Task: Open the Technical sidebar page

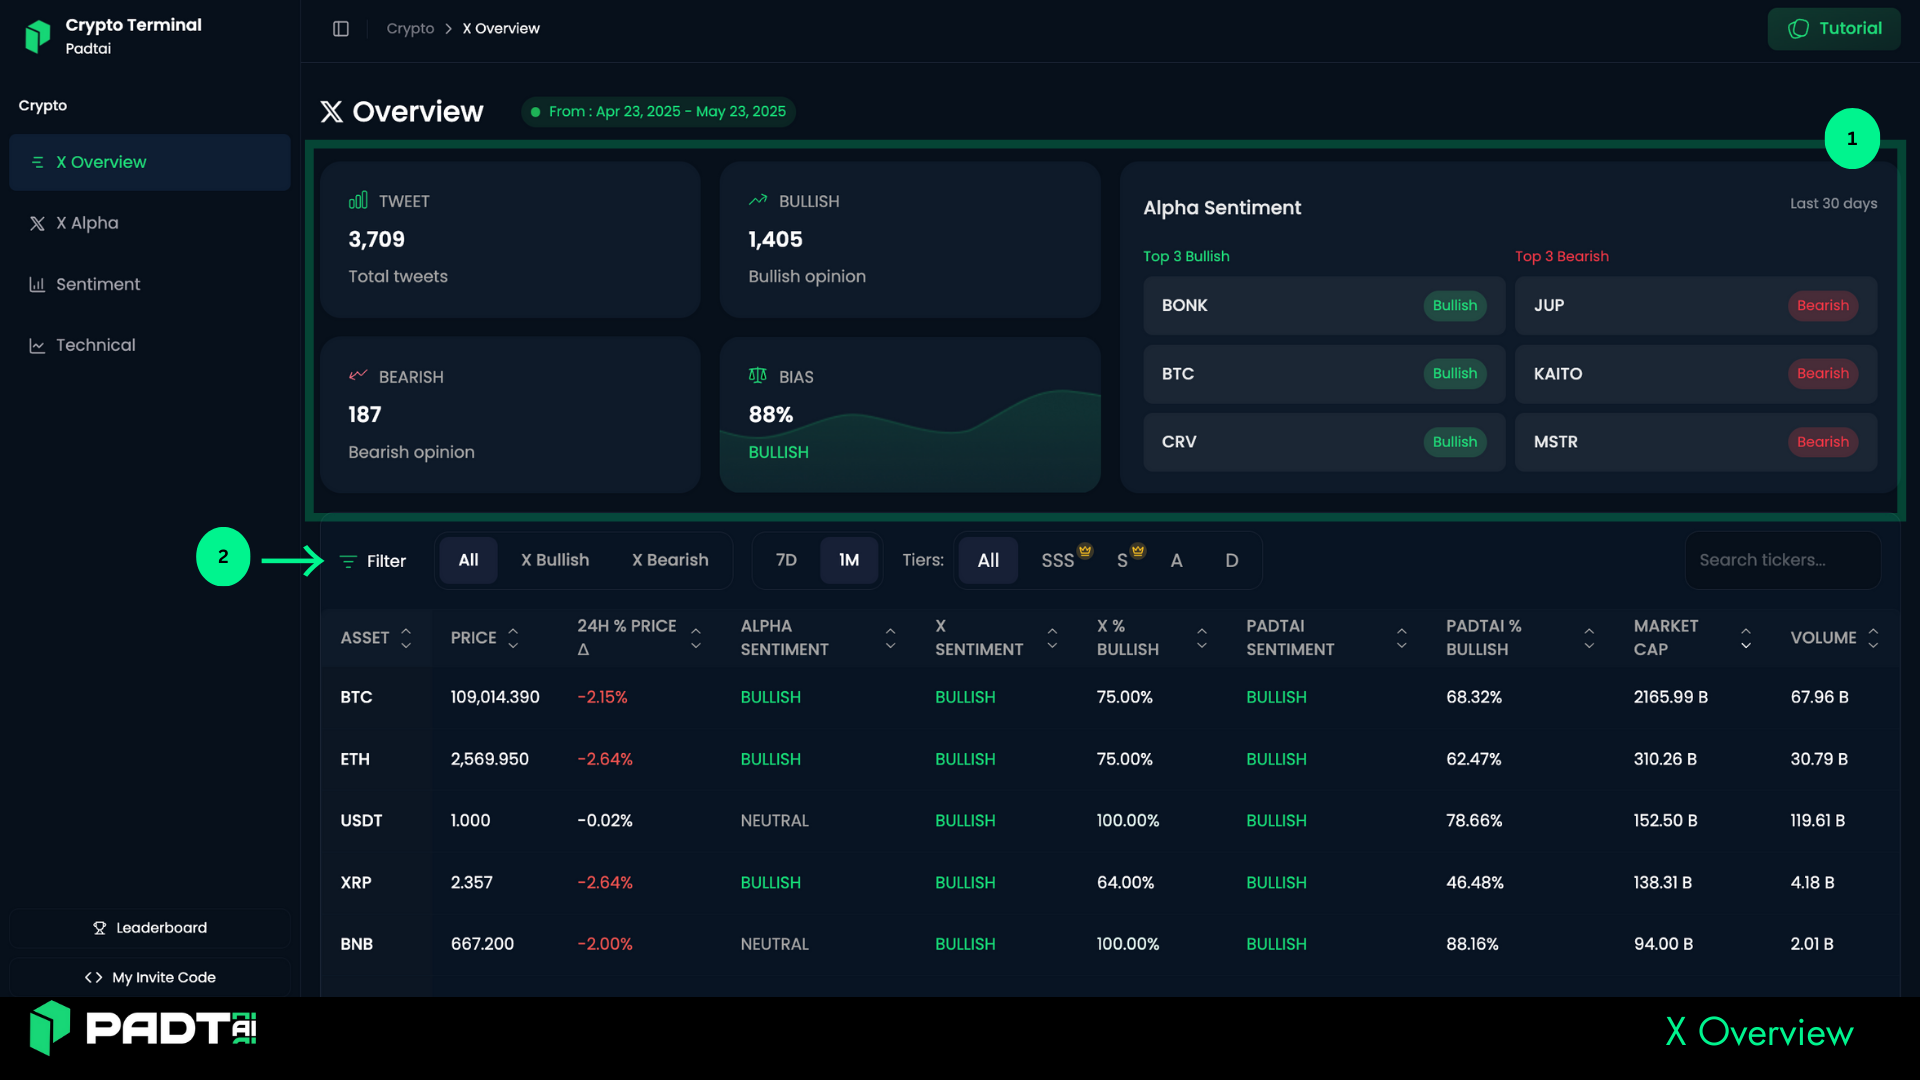Action: [95, 345]
